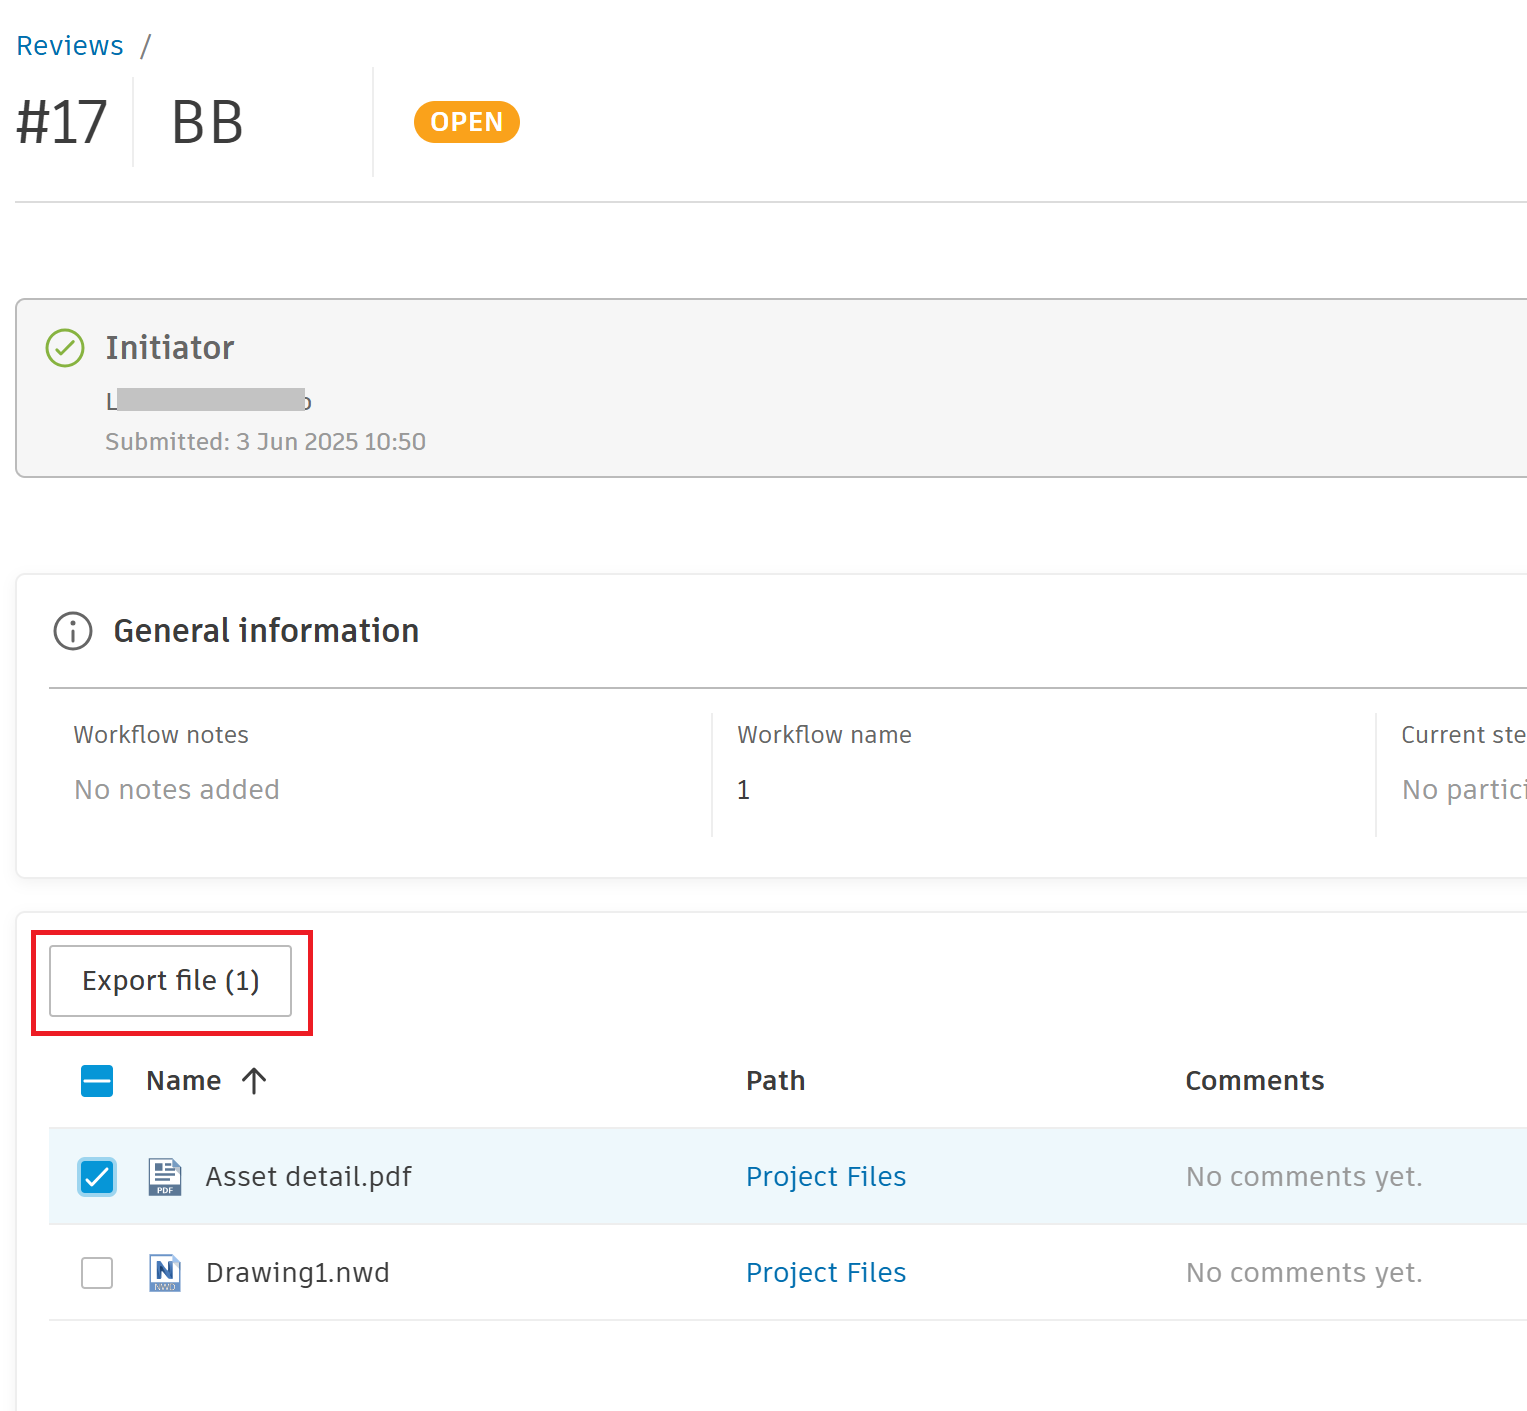Toggle the select-all checkbox beside Name
1527x1411 pixels.
tap(97, 1081)
